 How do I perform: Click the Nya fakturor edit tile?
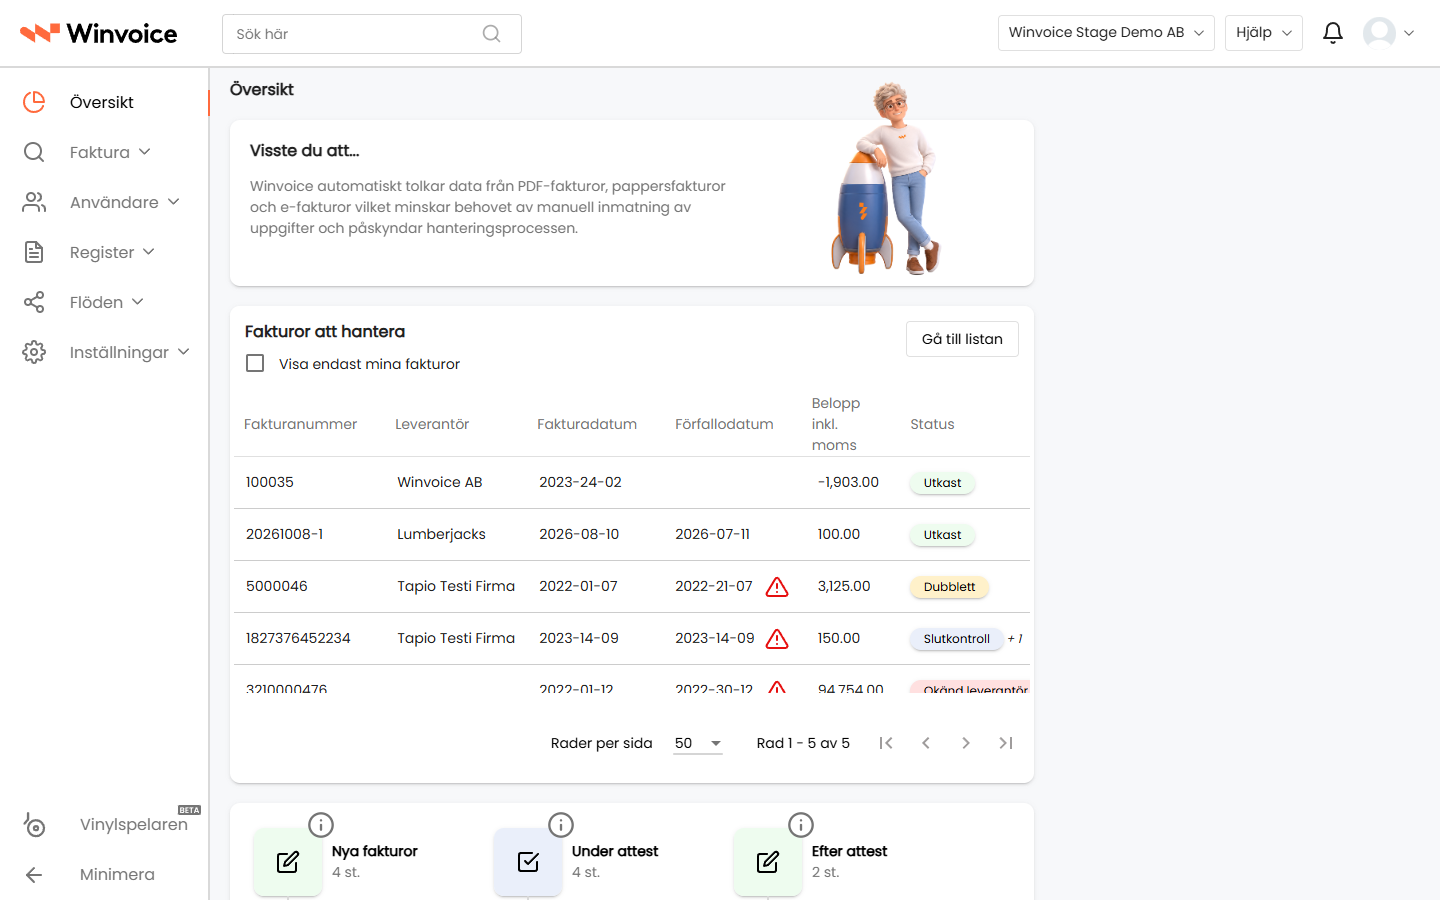click(288, 862)
